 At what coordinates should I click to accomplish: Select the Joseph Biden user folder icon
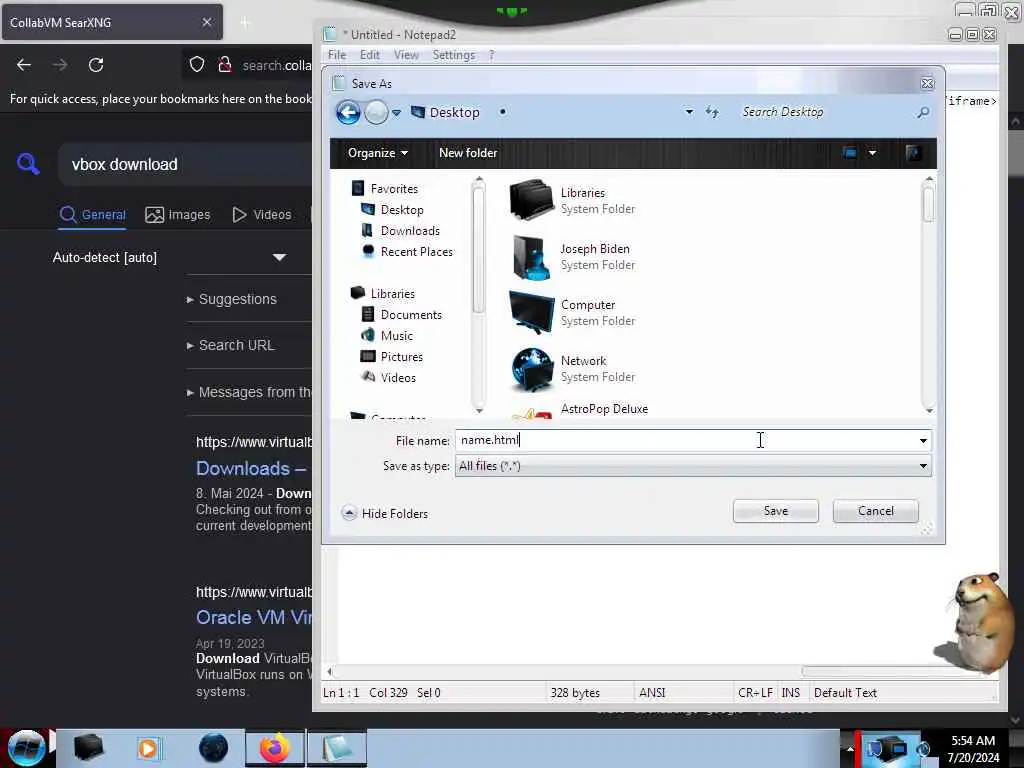[x=532, y=257]
